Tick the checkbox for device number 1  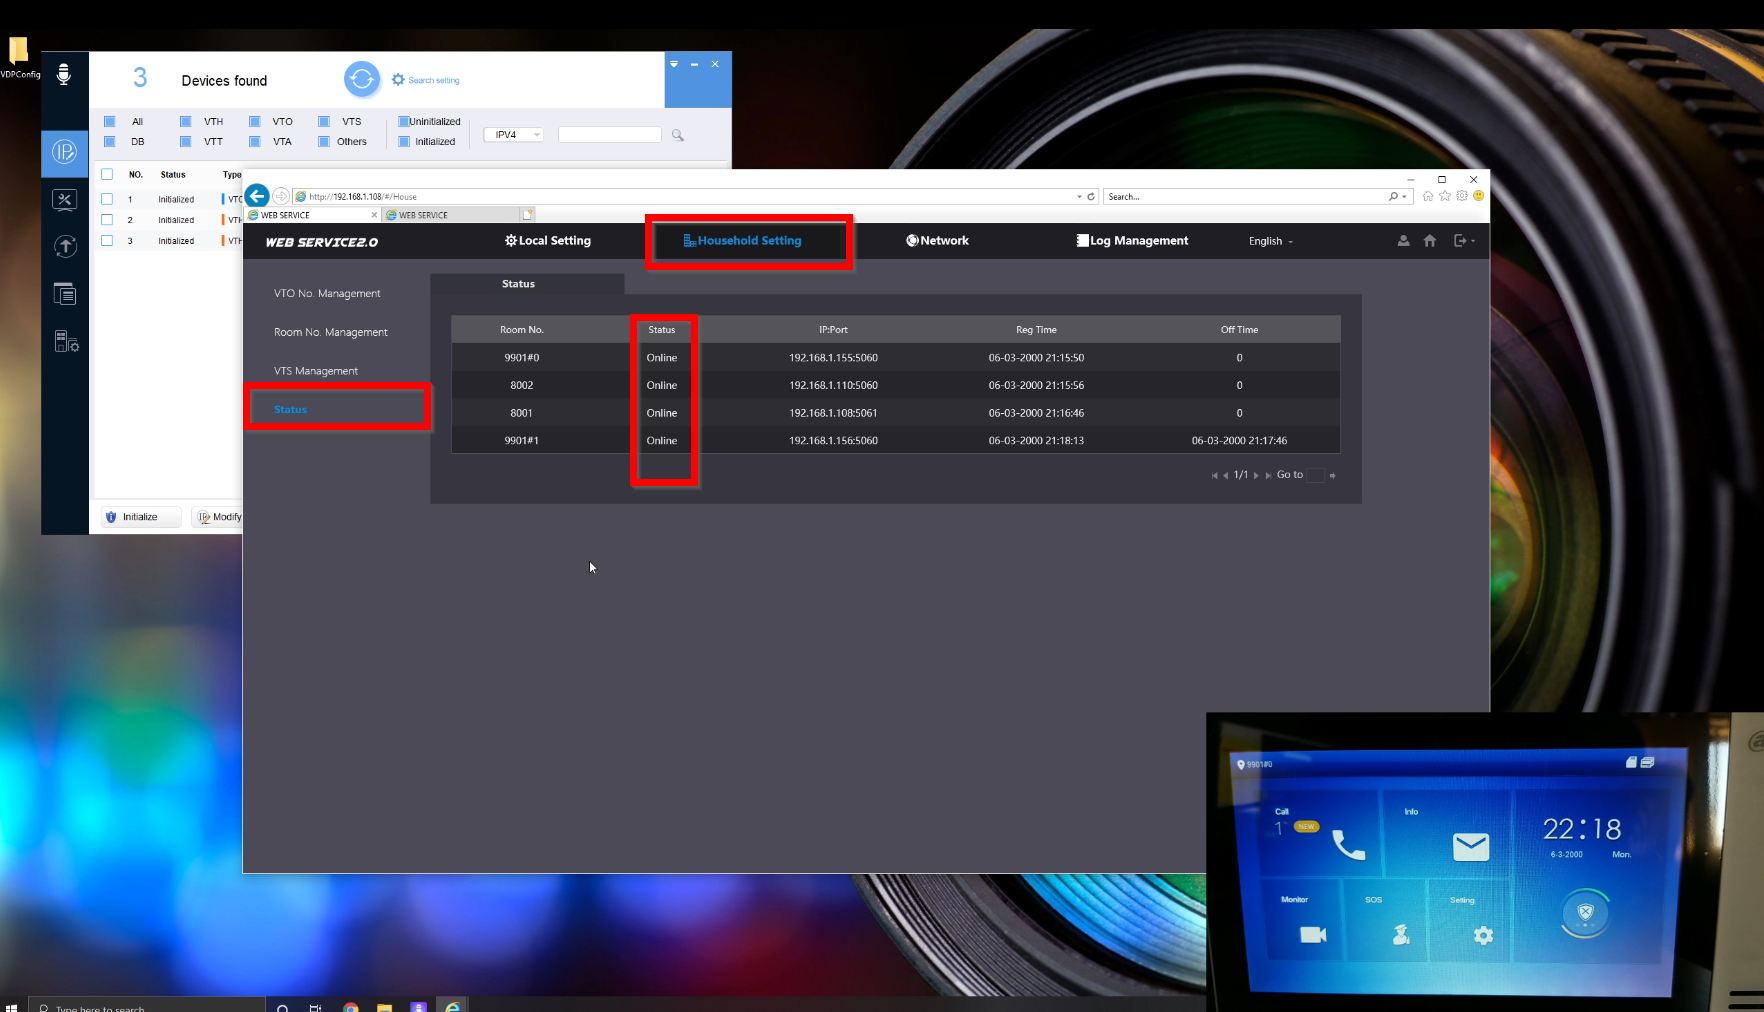(x=107, y=199)
